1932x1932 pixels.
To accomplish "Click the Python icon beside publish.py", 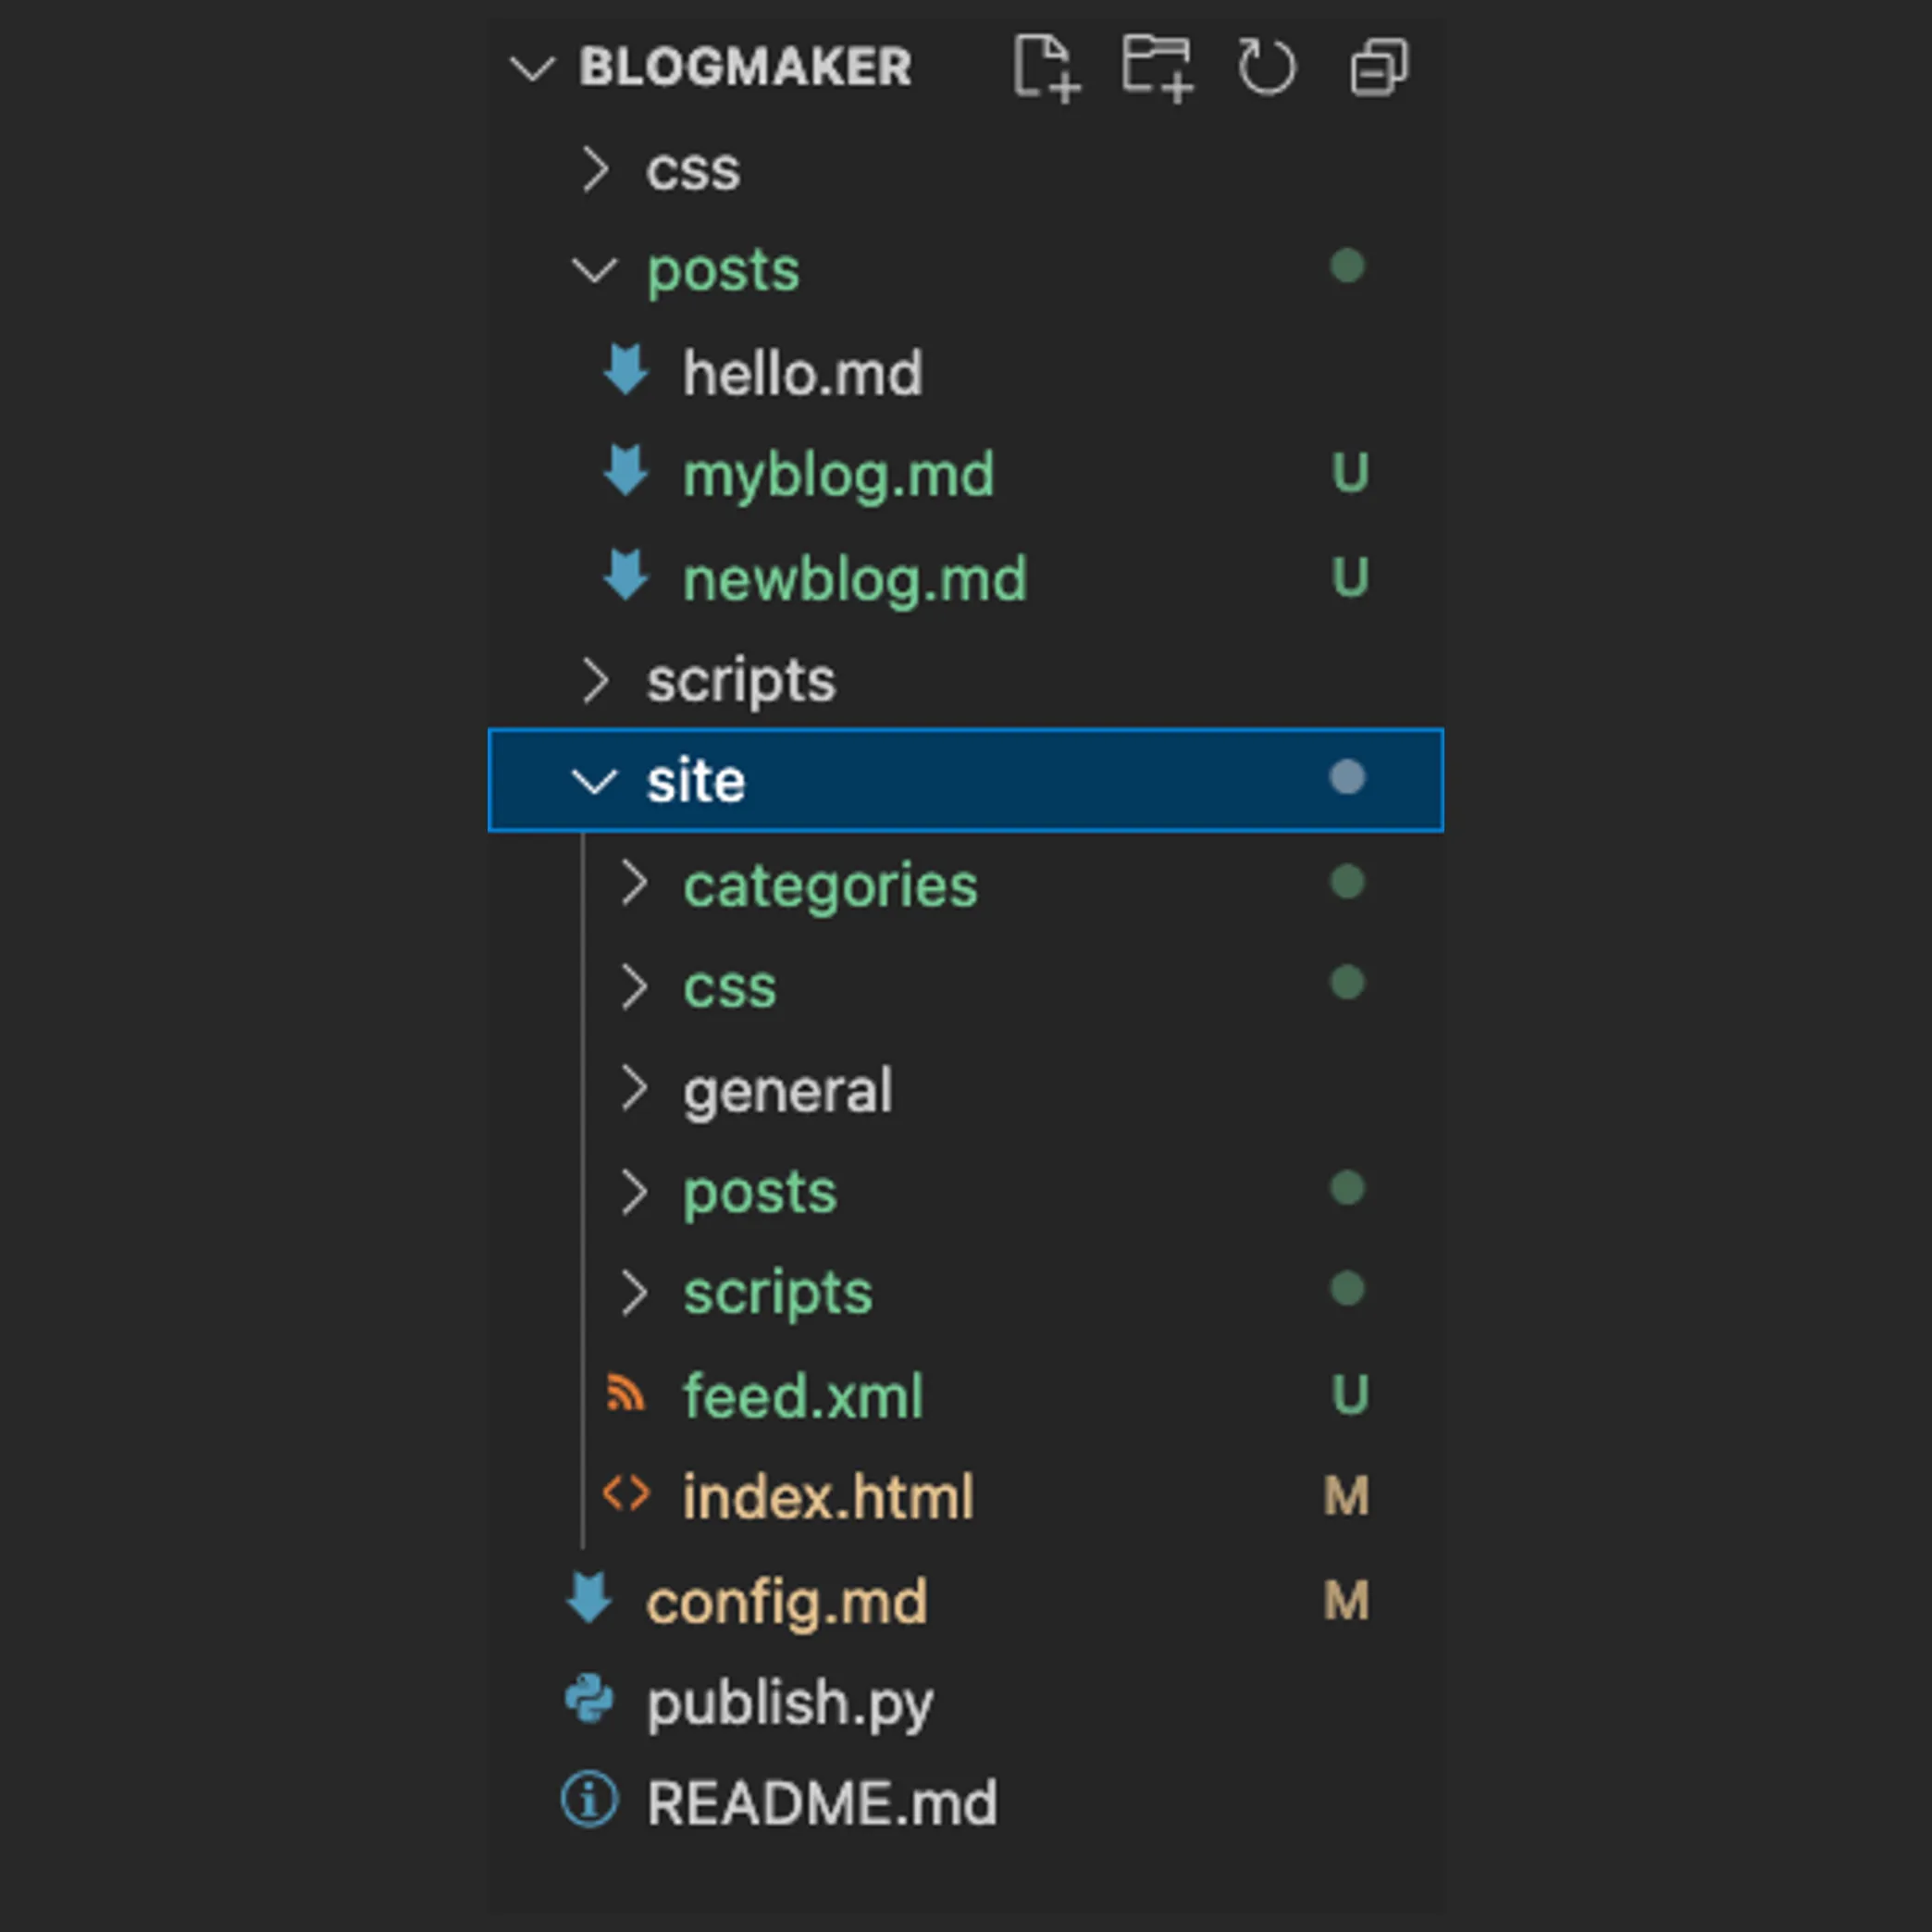I will point(589,1699).
